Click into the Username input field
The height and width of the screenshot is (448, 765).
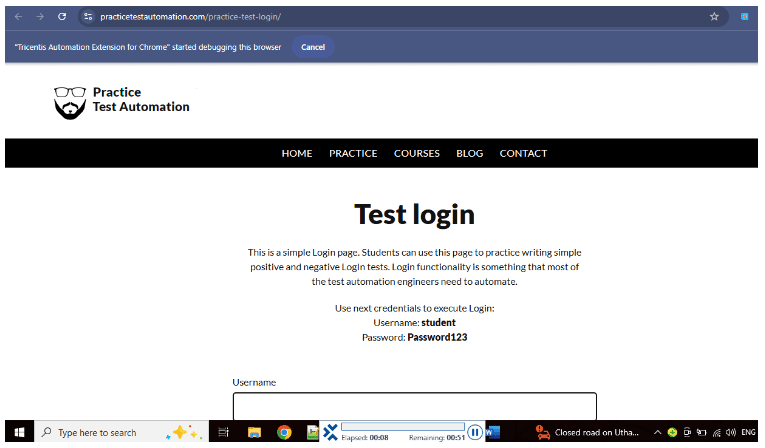(414, 406)
